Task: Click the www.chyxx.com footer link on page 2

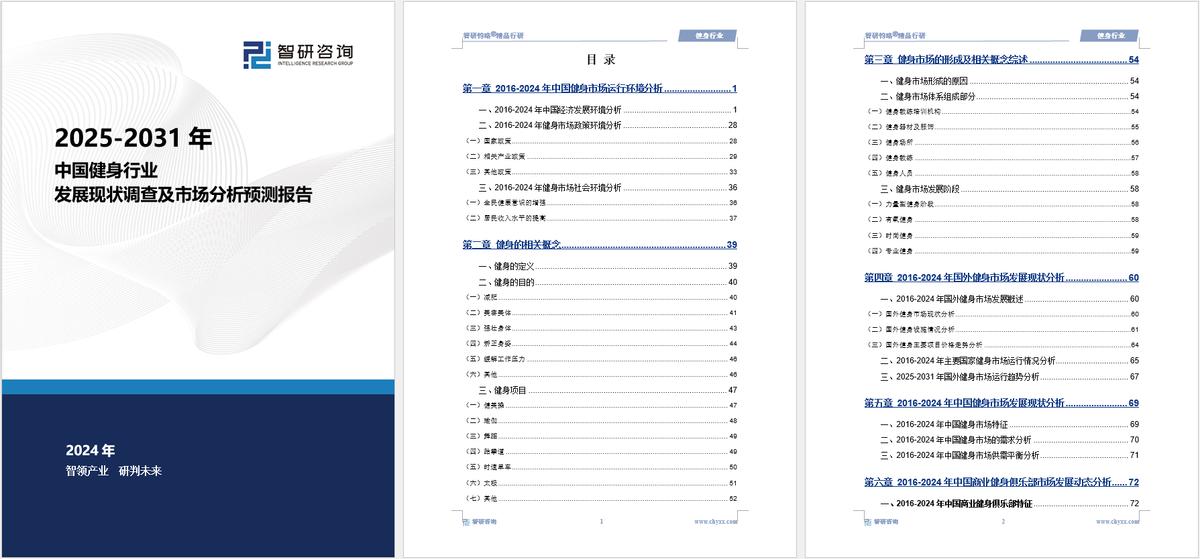Action: click(1117, 522)
